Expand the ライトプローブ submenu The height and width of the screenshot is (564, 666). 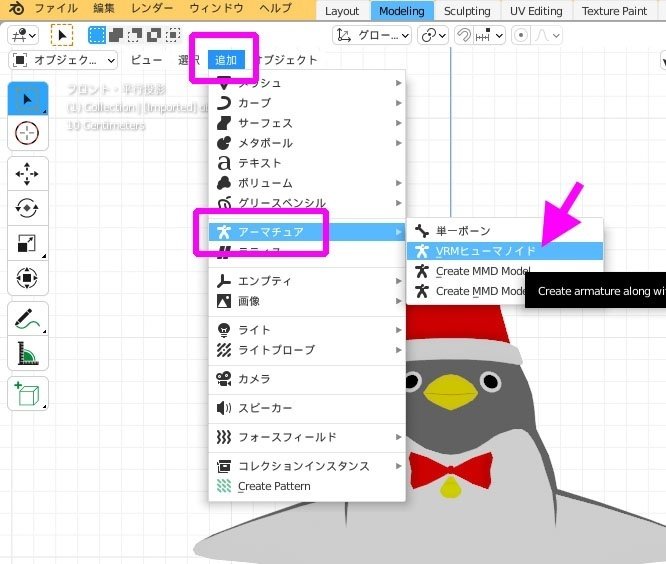(307, 350)
